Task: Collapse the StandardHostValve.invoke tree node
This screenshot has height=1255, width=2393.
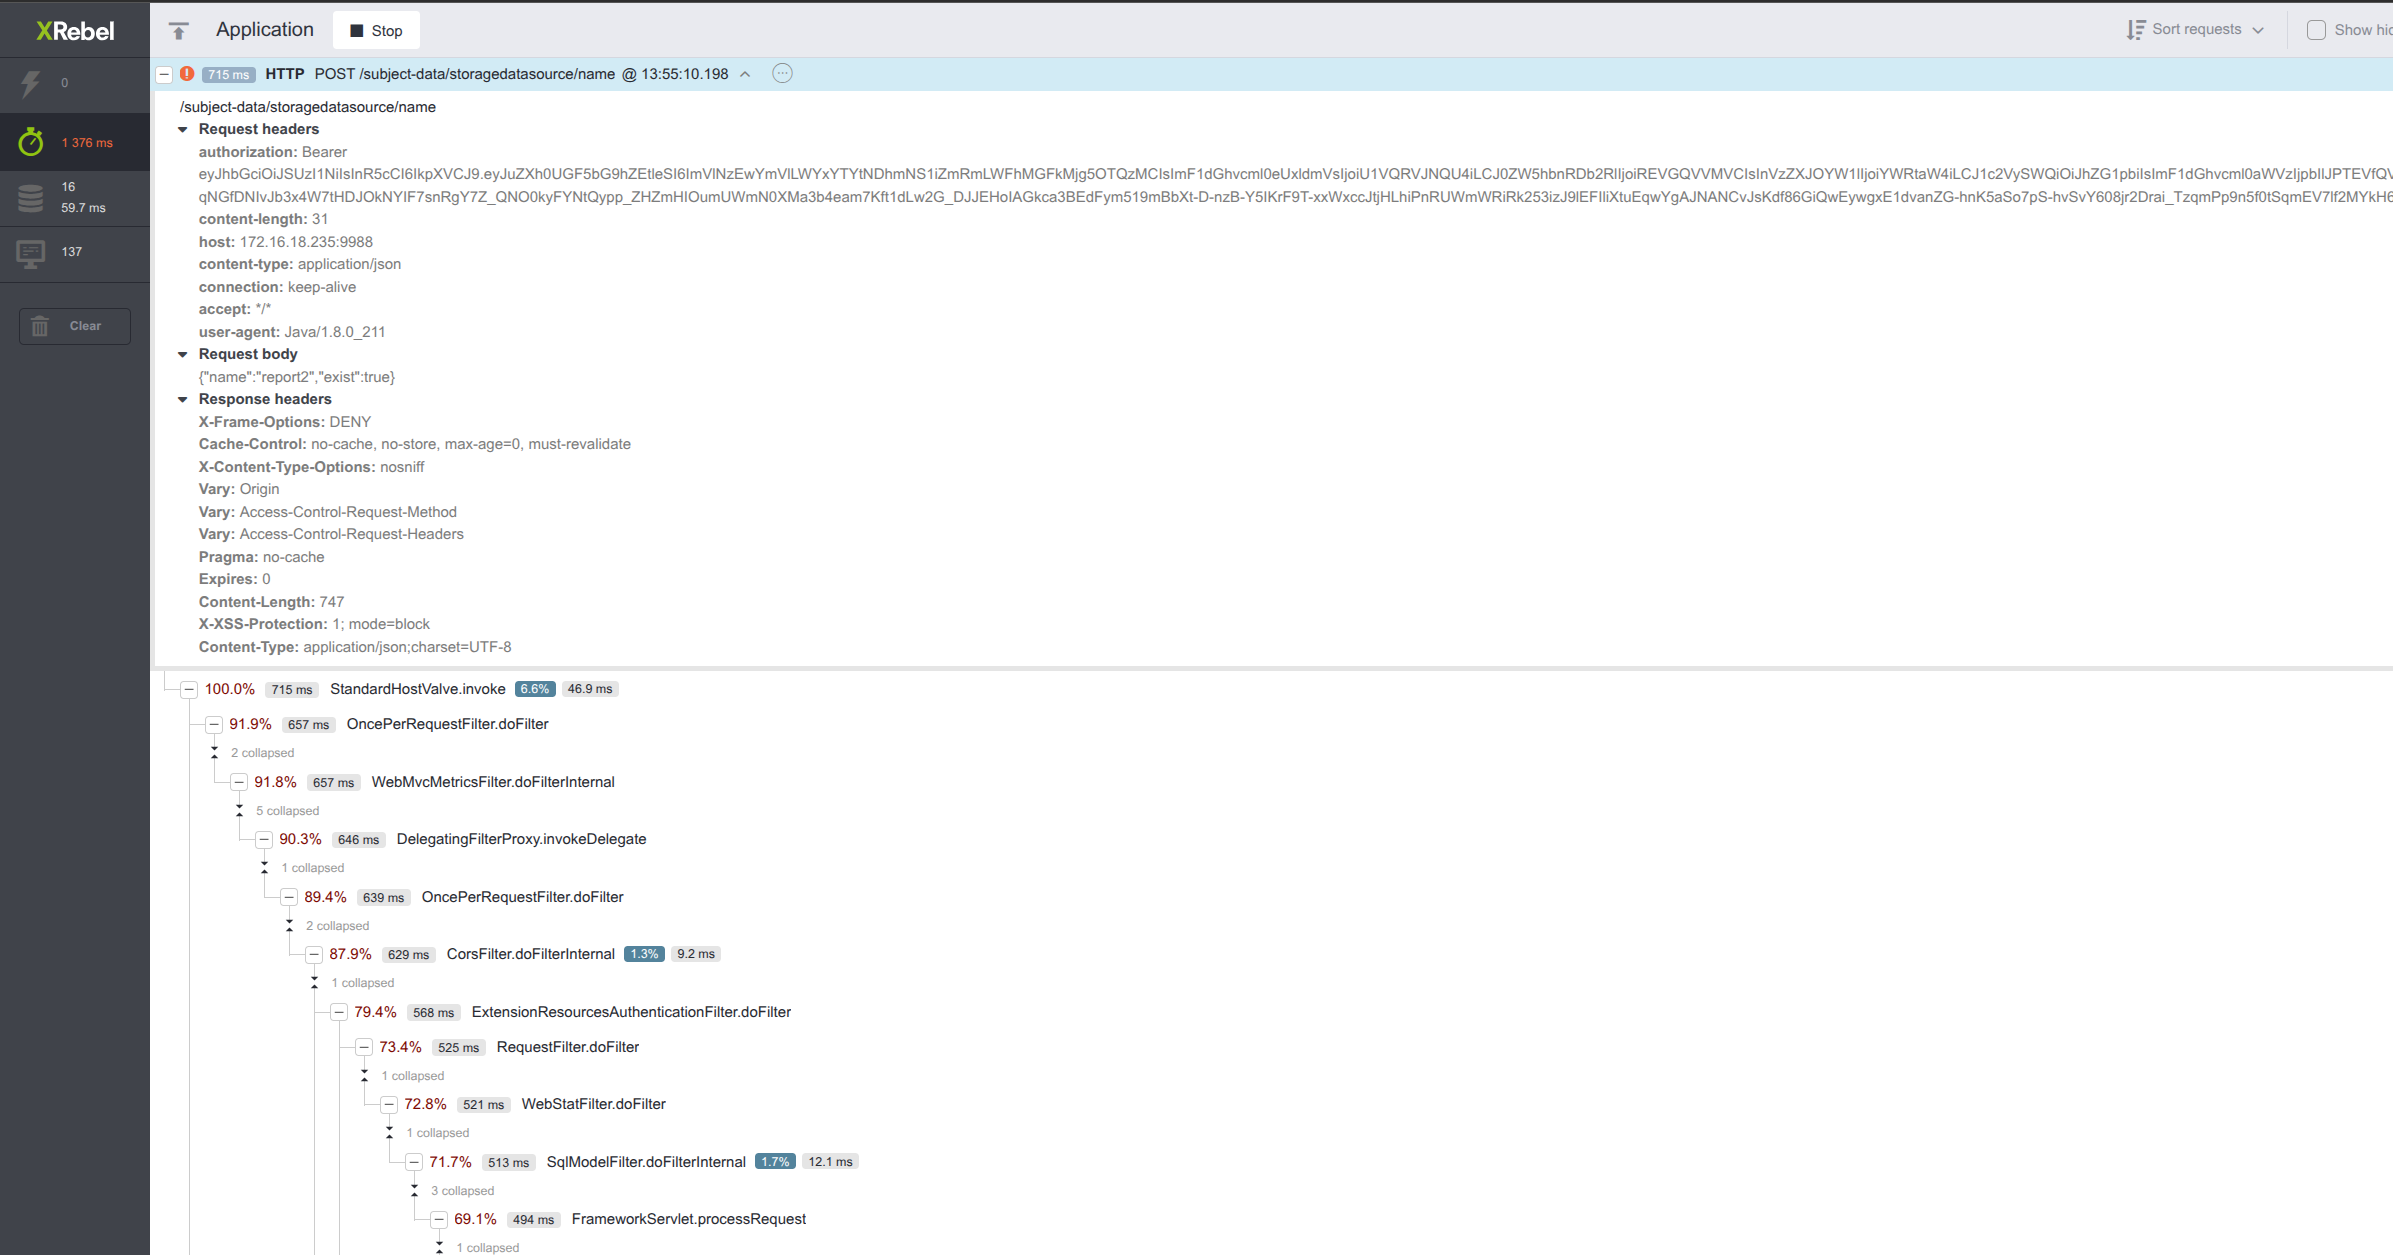Action: (189, 689)
